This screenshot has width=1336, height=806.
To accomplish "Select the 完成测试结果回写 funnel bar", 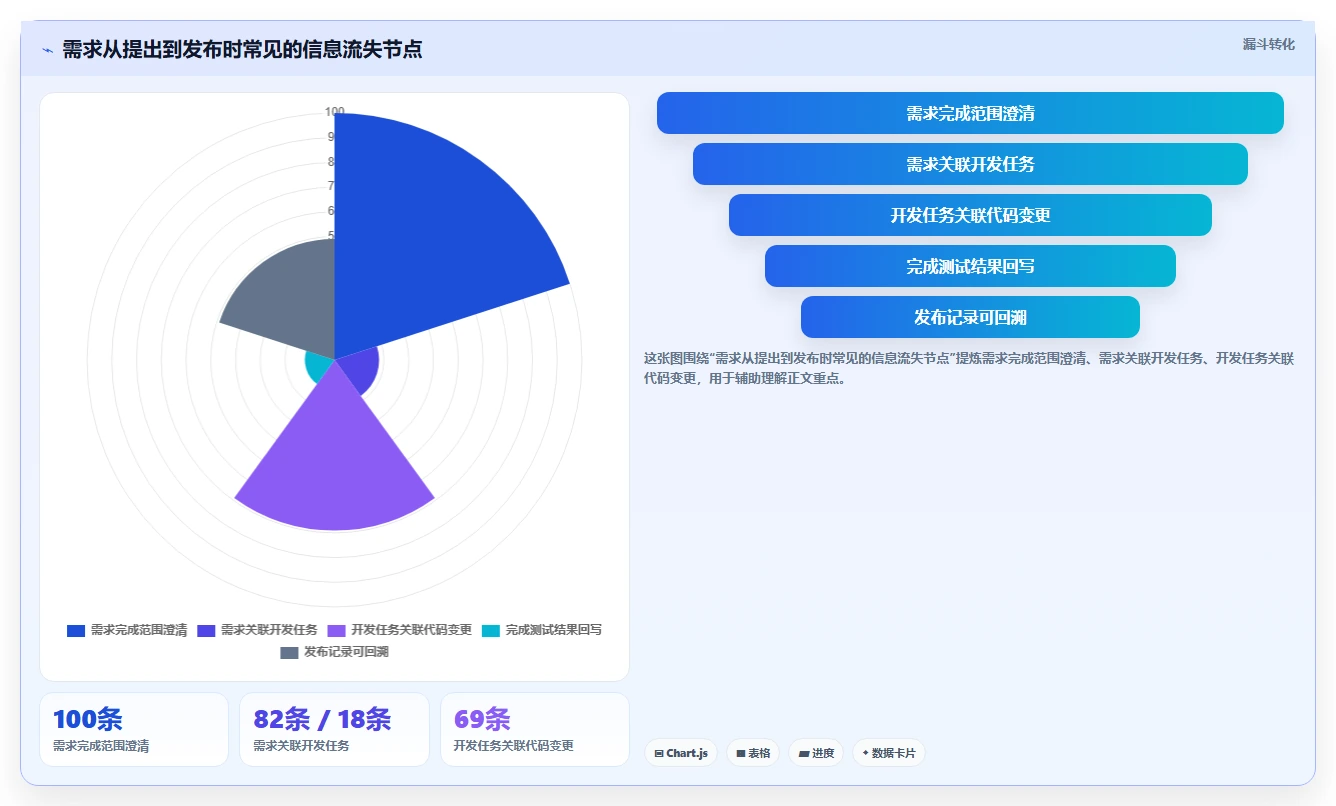I will (x=970, y=266).
